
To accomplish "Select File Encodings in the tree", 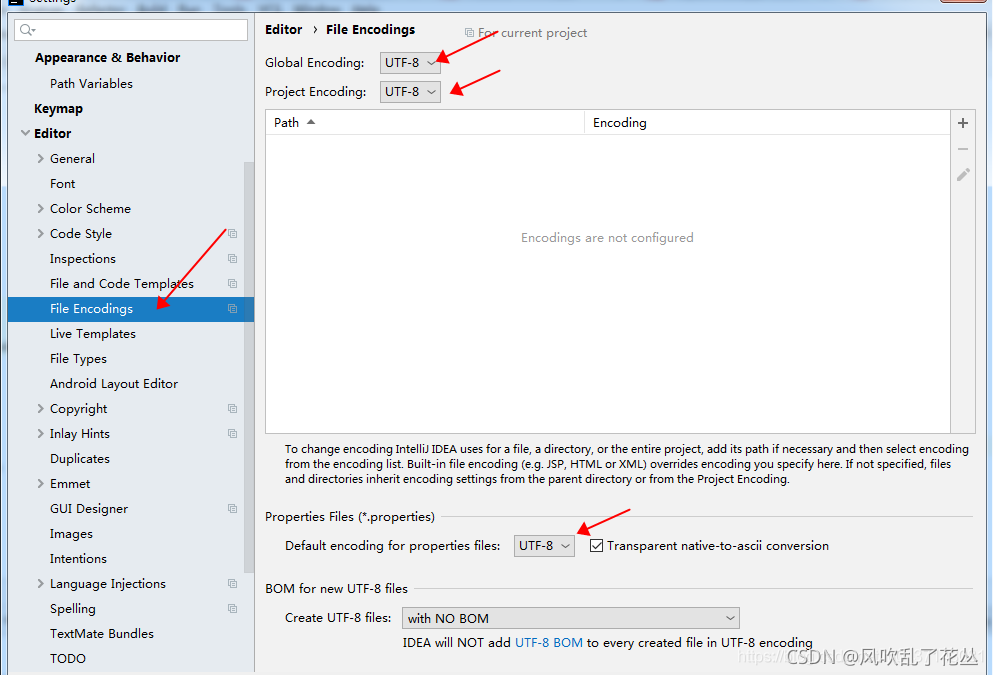I will (131, 309).
